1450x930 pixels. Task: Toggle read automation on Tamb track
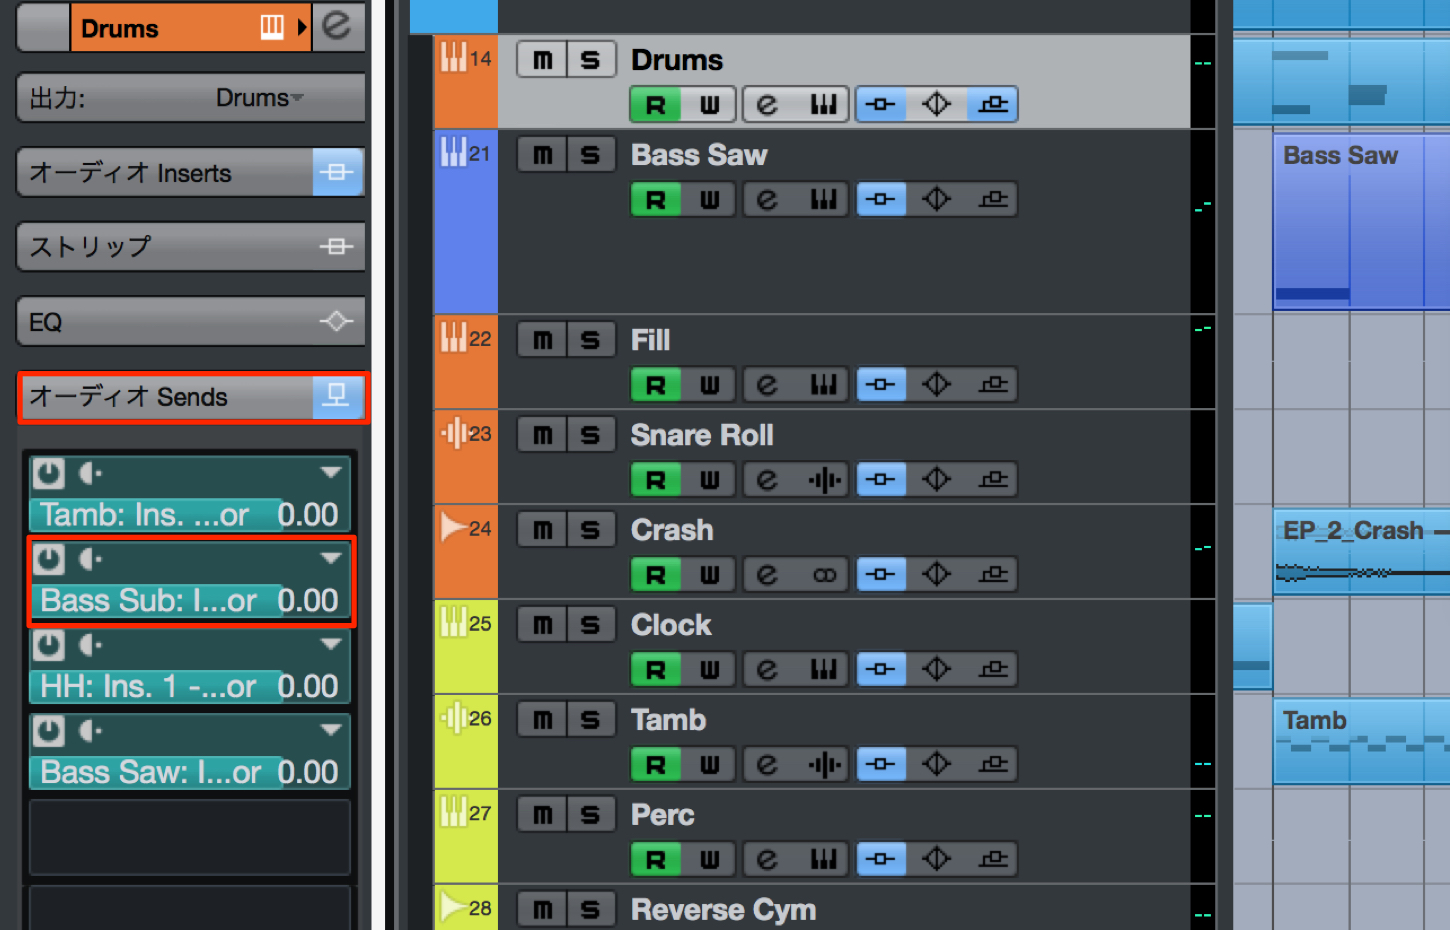click(656, 764)
